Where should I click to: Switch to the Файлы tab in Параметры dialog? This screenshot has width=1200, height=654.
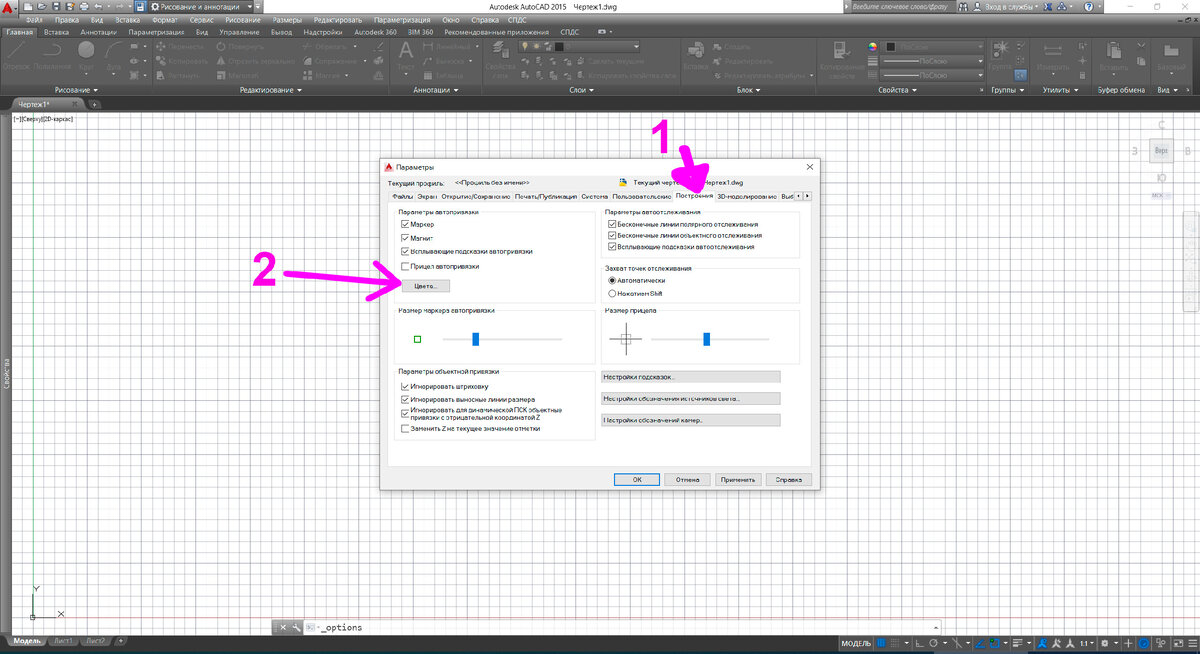[x=401, y=196]
